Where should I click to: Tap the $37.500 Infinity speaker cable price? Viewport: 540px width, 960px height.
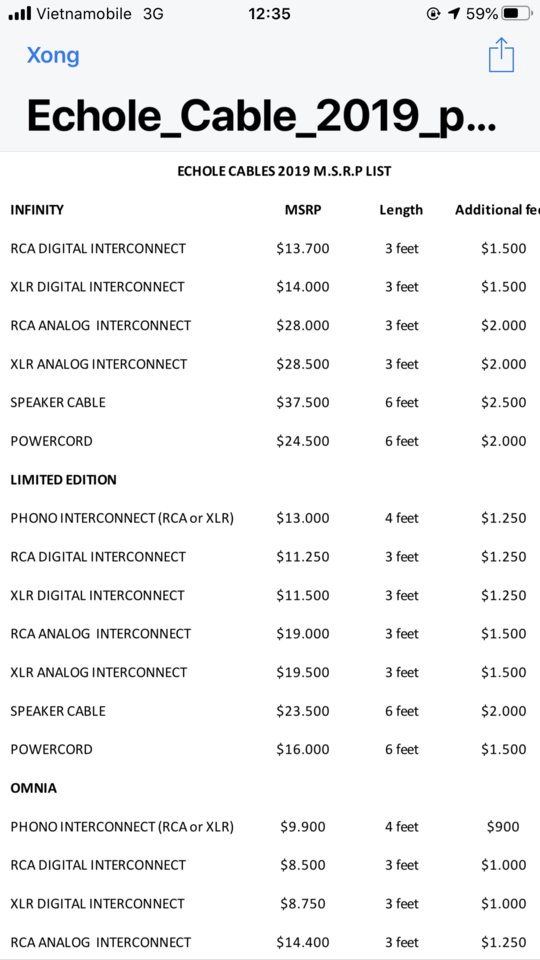pos(303,402)
